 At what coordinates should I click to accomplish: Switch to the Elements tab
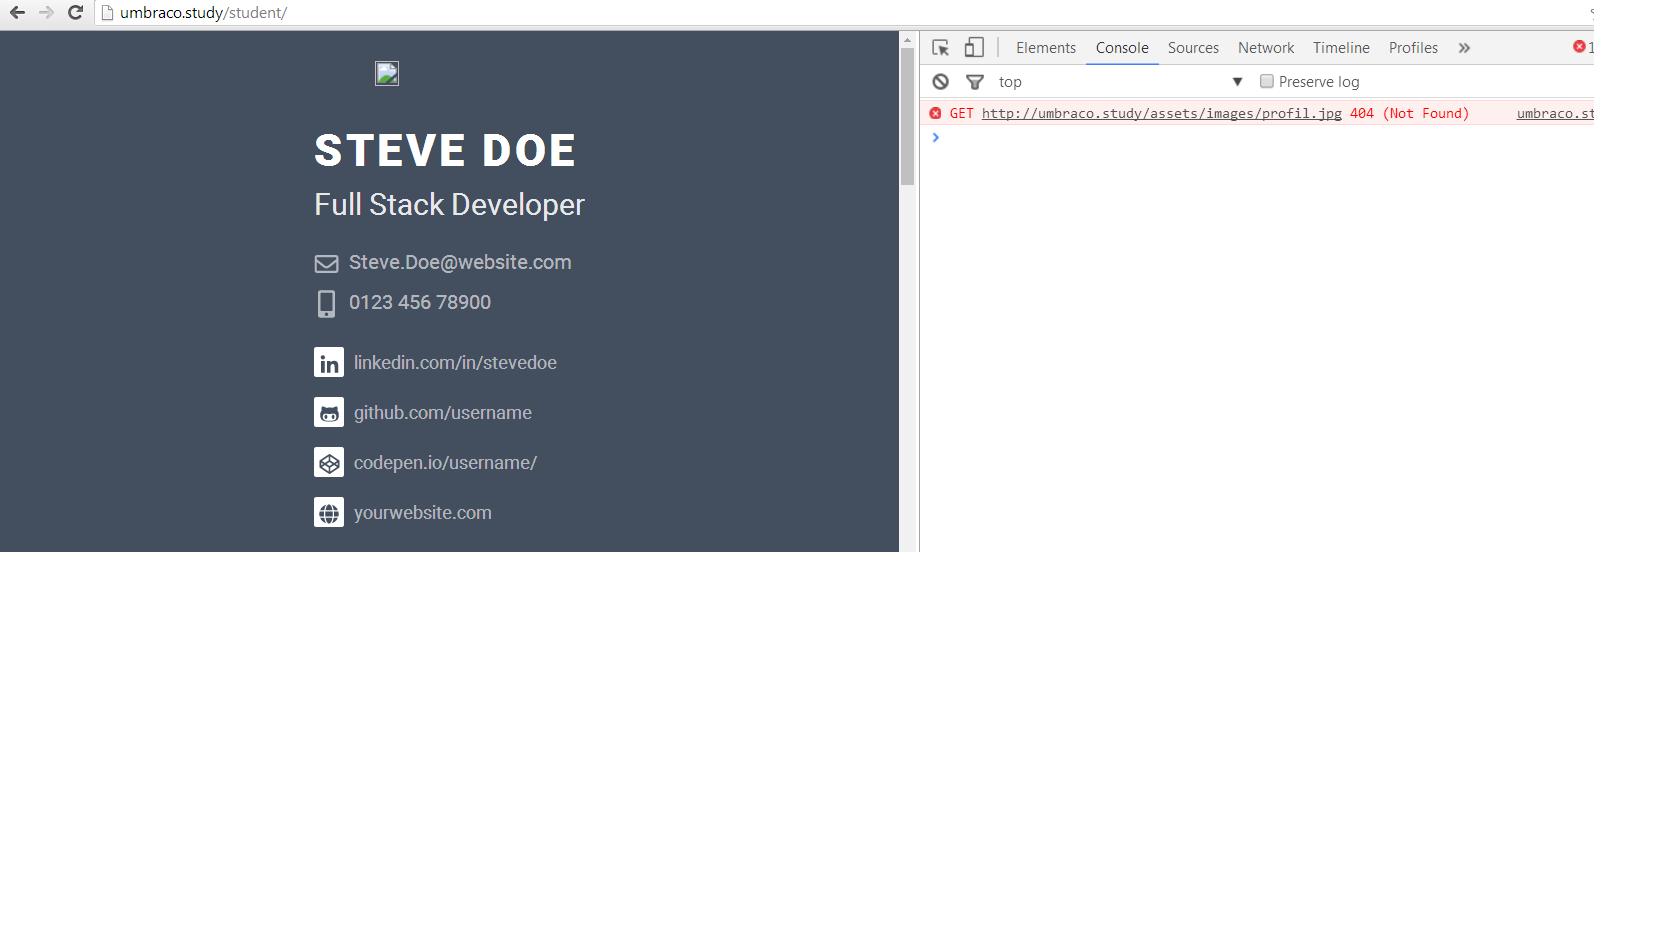1046,47
